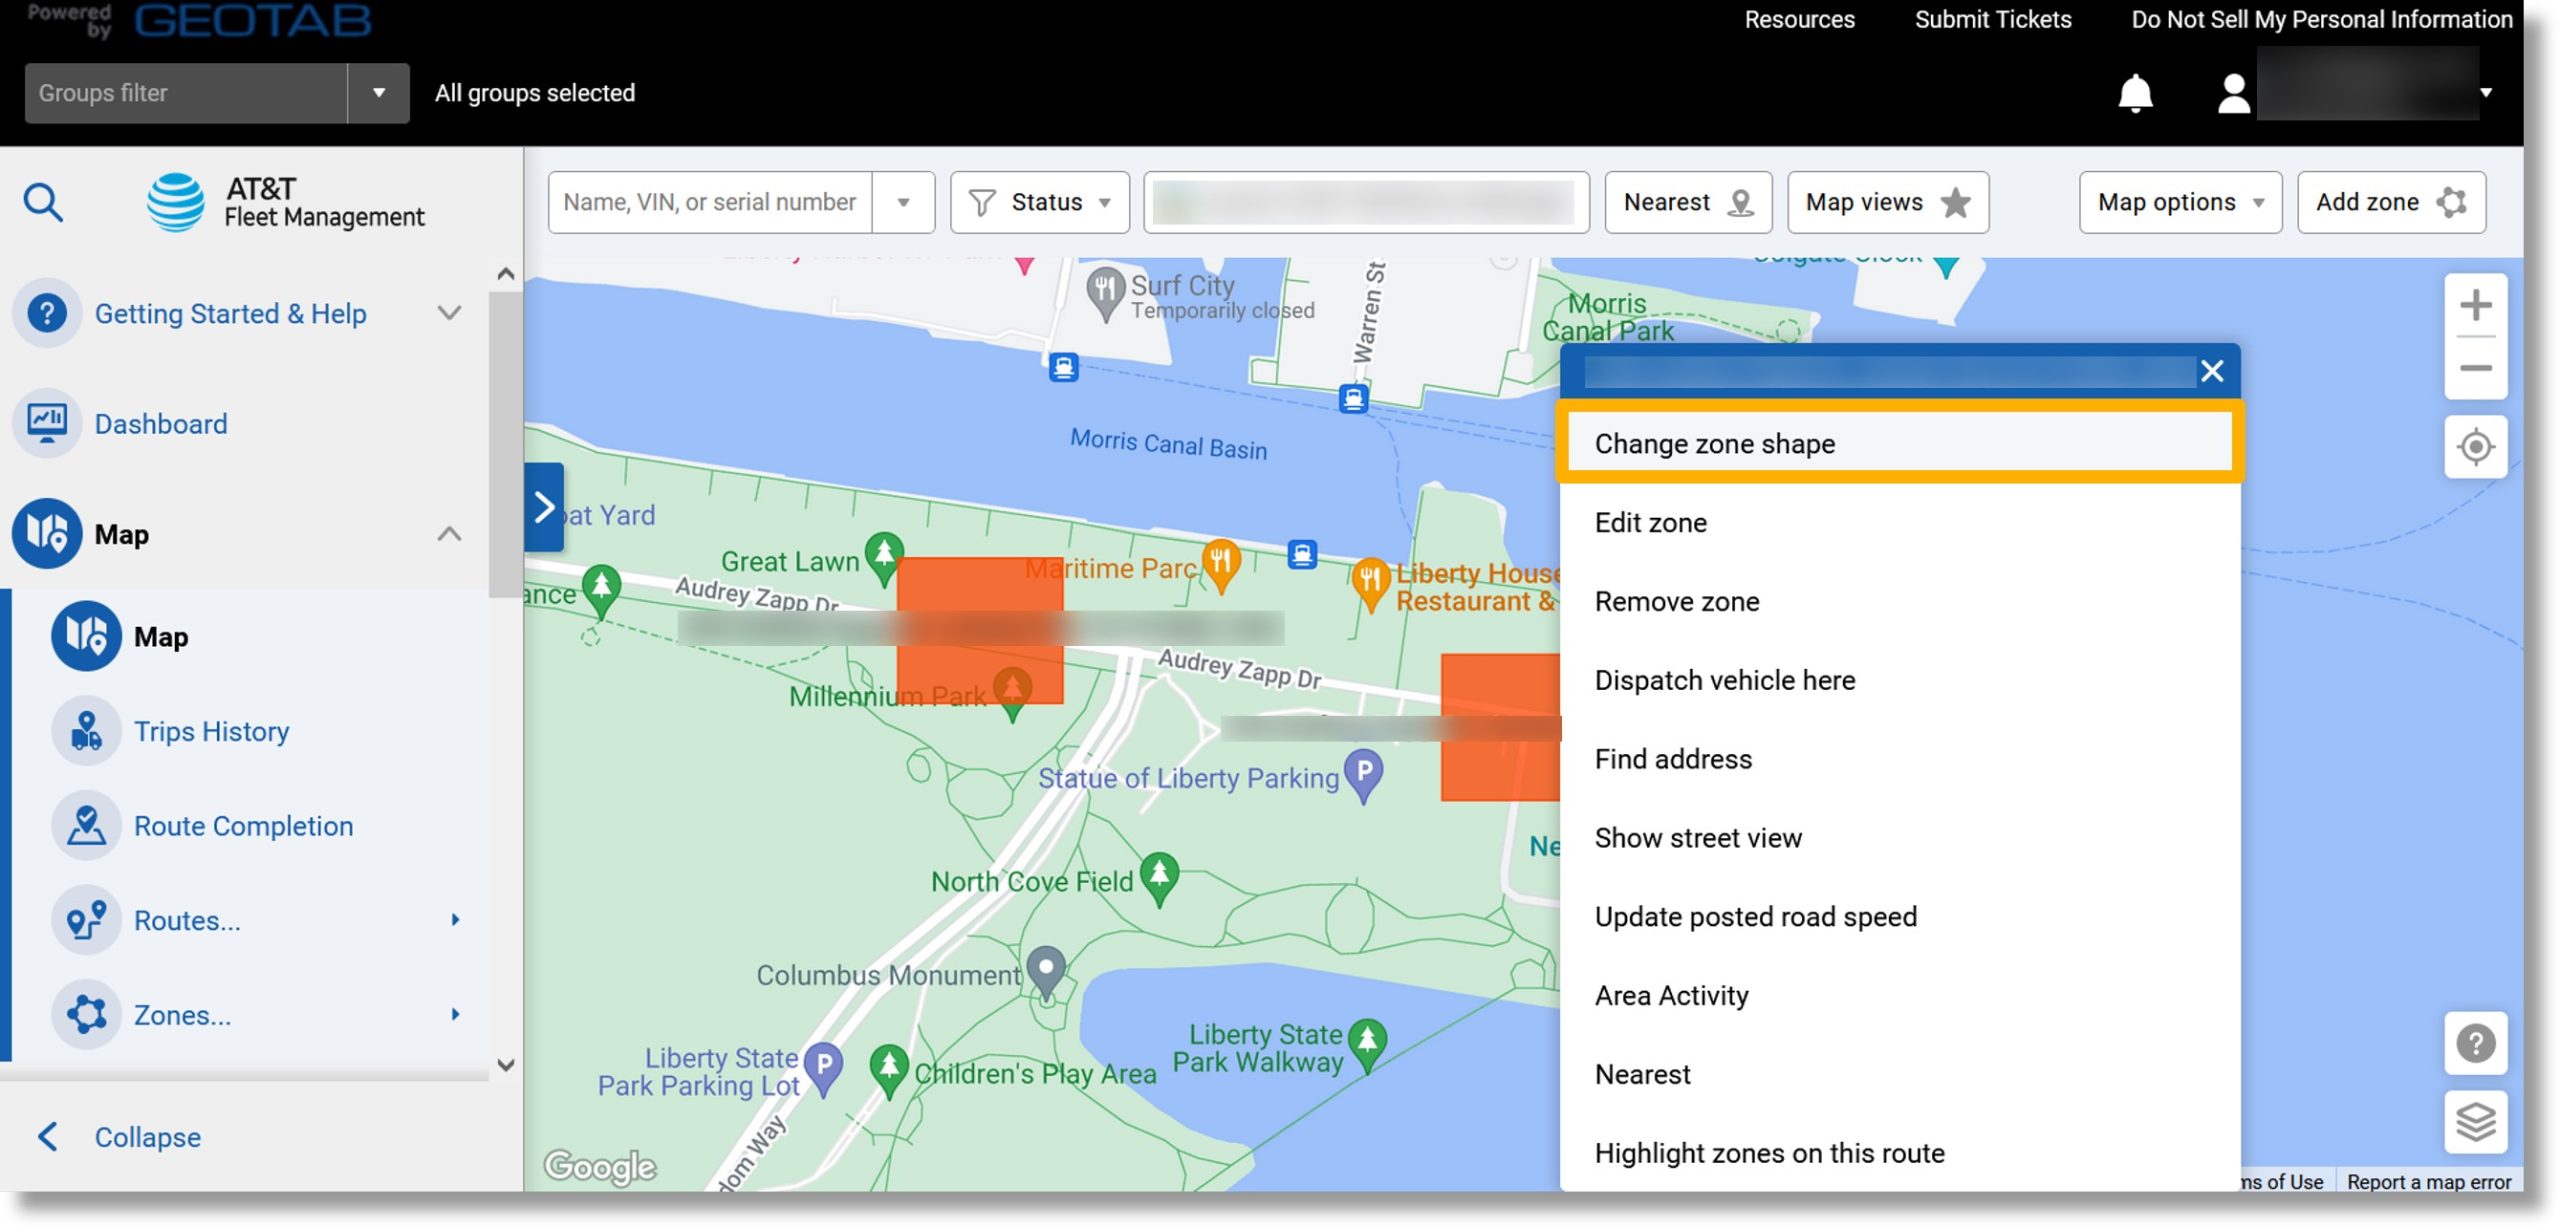The width and height of the screenshot is (2560, 1228).
Task: Click the Routes icon in the sidebar
Action: point(86,920)
